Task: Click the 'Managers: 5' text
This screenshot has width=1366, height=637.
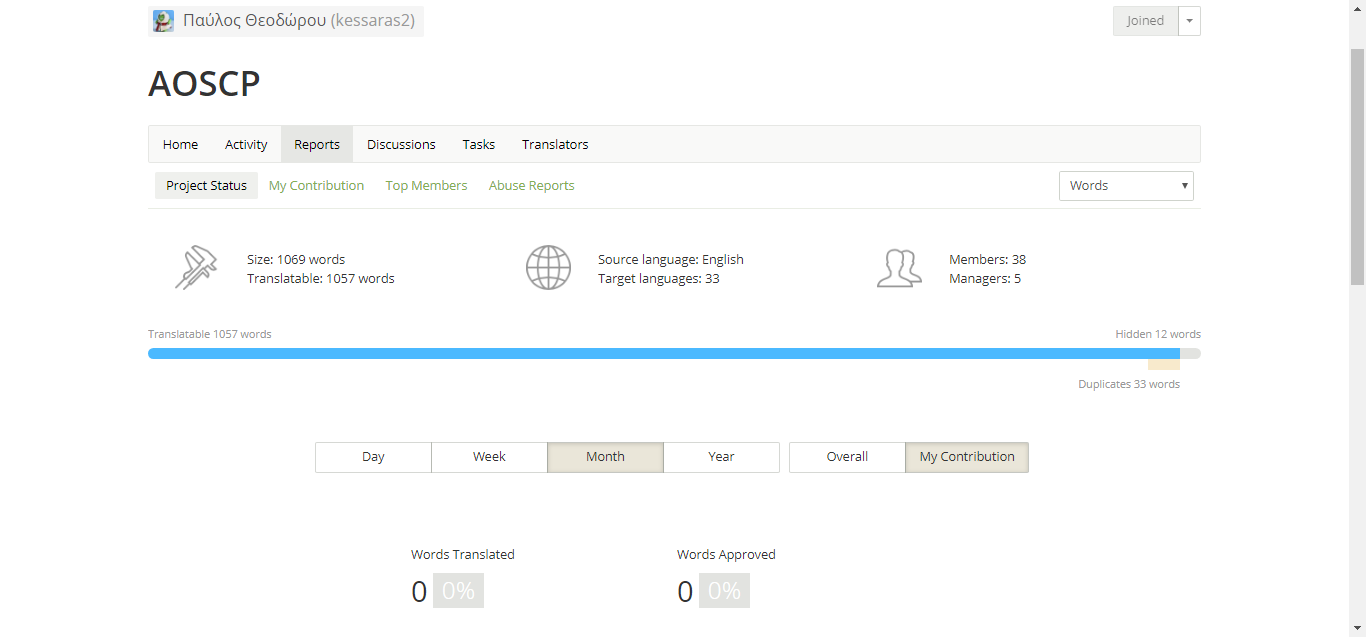Action: point(985,279)
